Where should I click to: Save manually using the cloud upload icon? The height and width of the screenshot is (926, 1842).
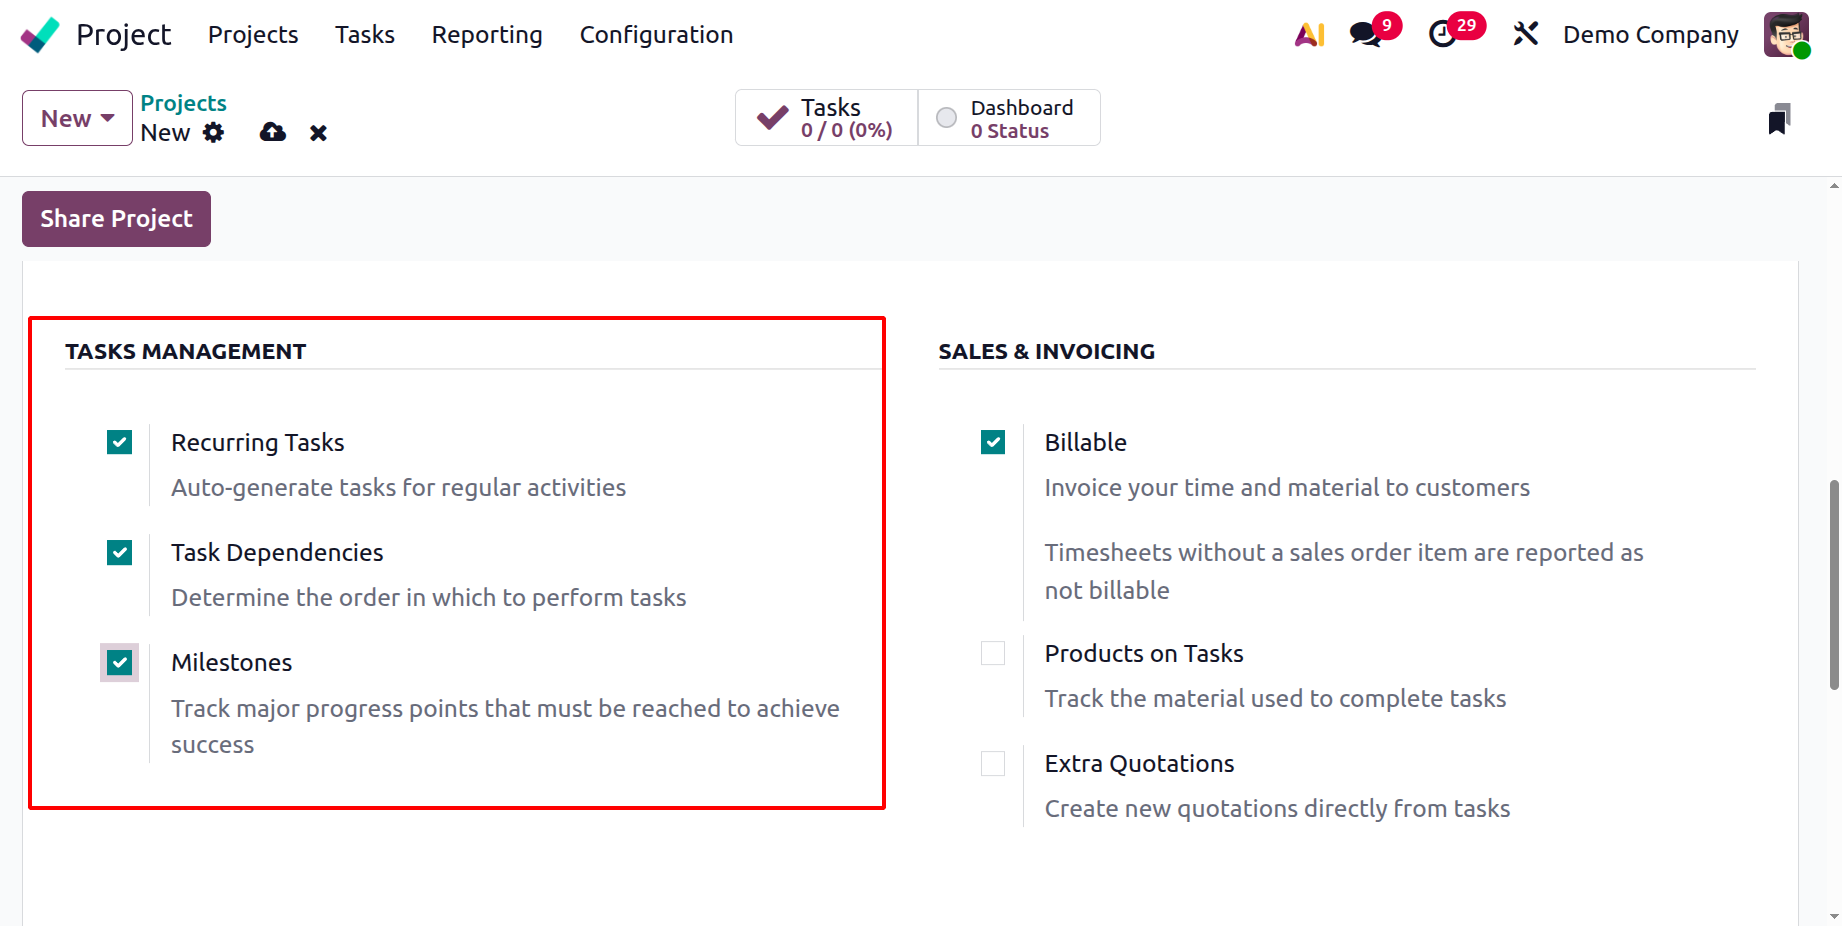coord(272,133)
